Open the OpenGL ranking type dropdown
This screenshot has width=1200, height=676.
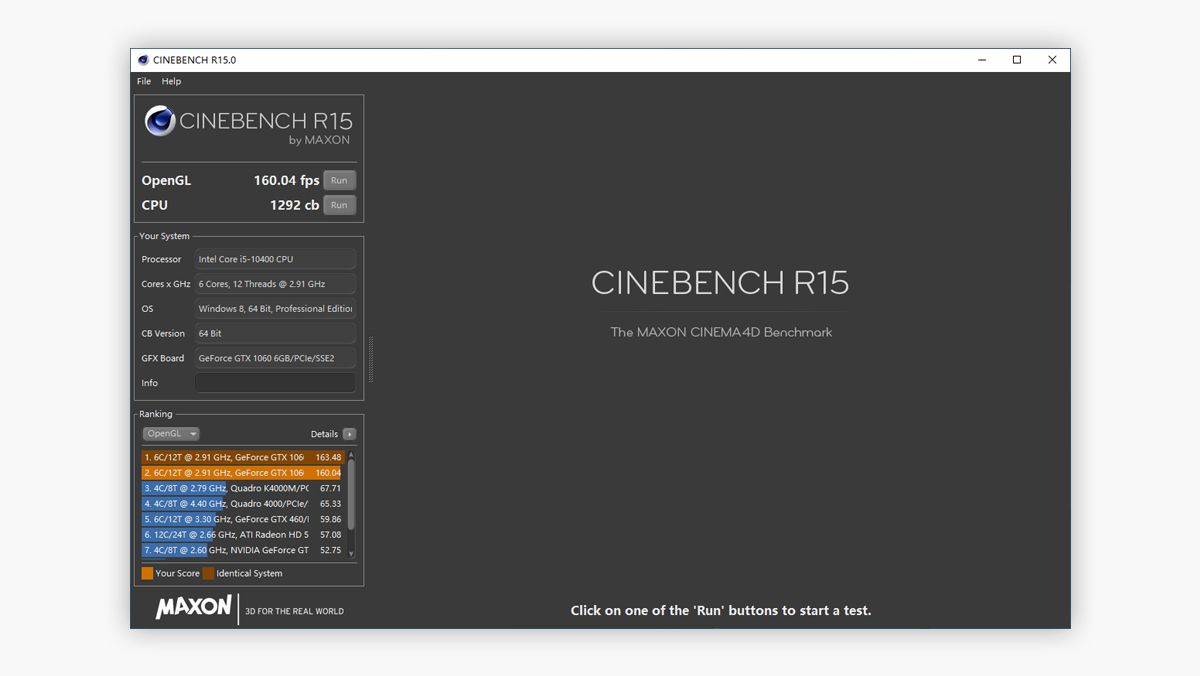click(x=171, y=434)
